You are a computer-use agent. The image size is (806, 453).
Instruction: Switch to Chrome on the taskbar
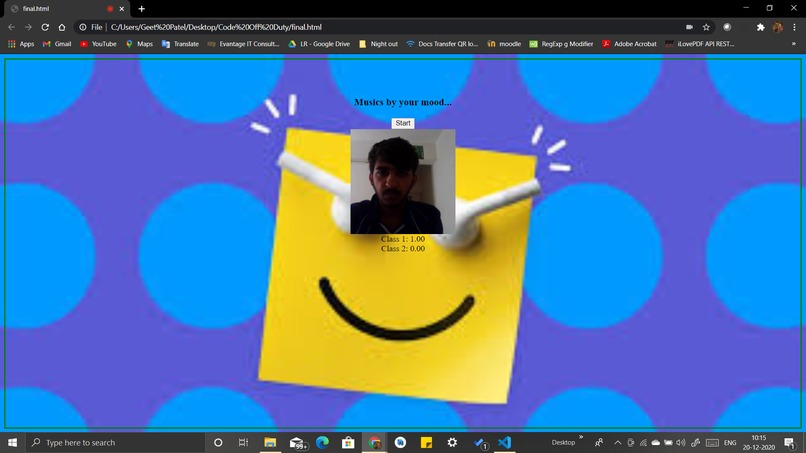click(374, 443)
